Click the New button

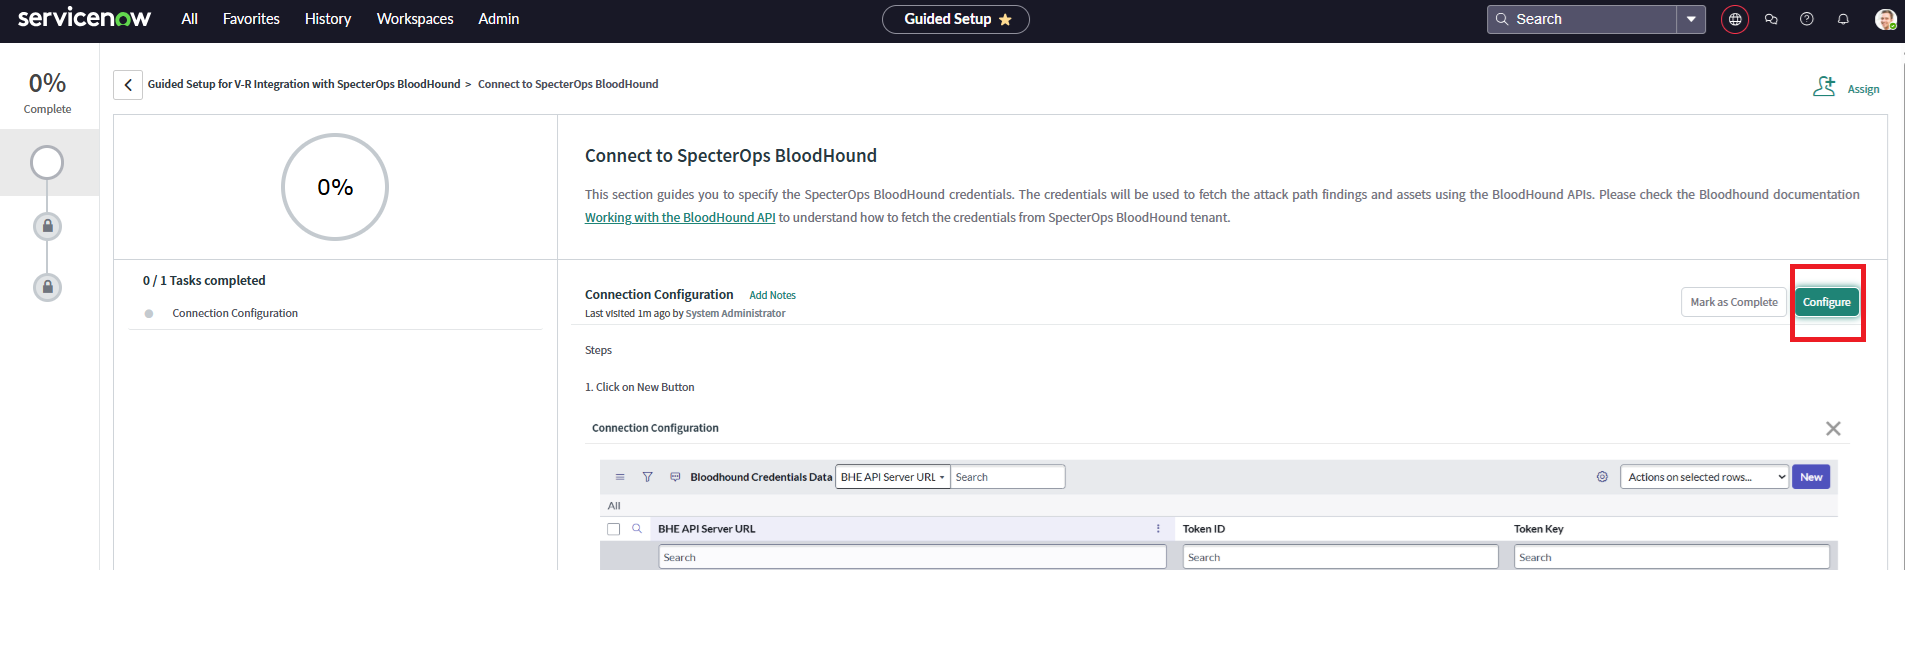coord(1811,477)
